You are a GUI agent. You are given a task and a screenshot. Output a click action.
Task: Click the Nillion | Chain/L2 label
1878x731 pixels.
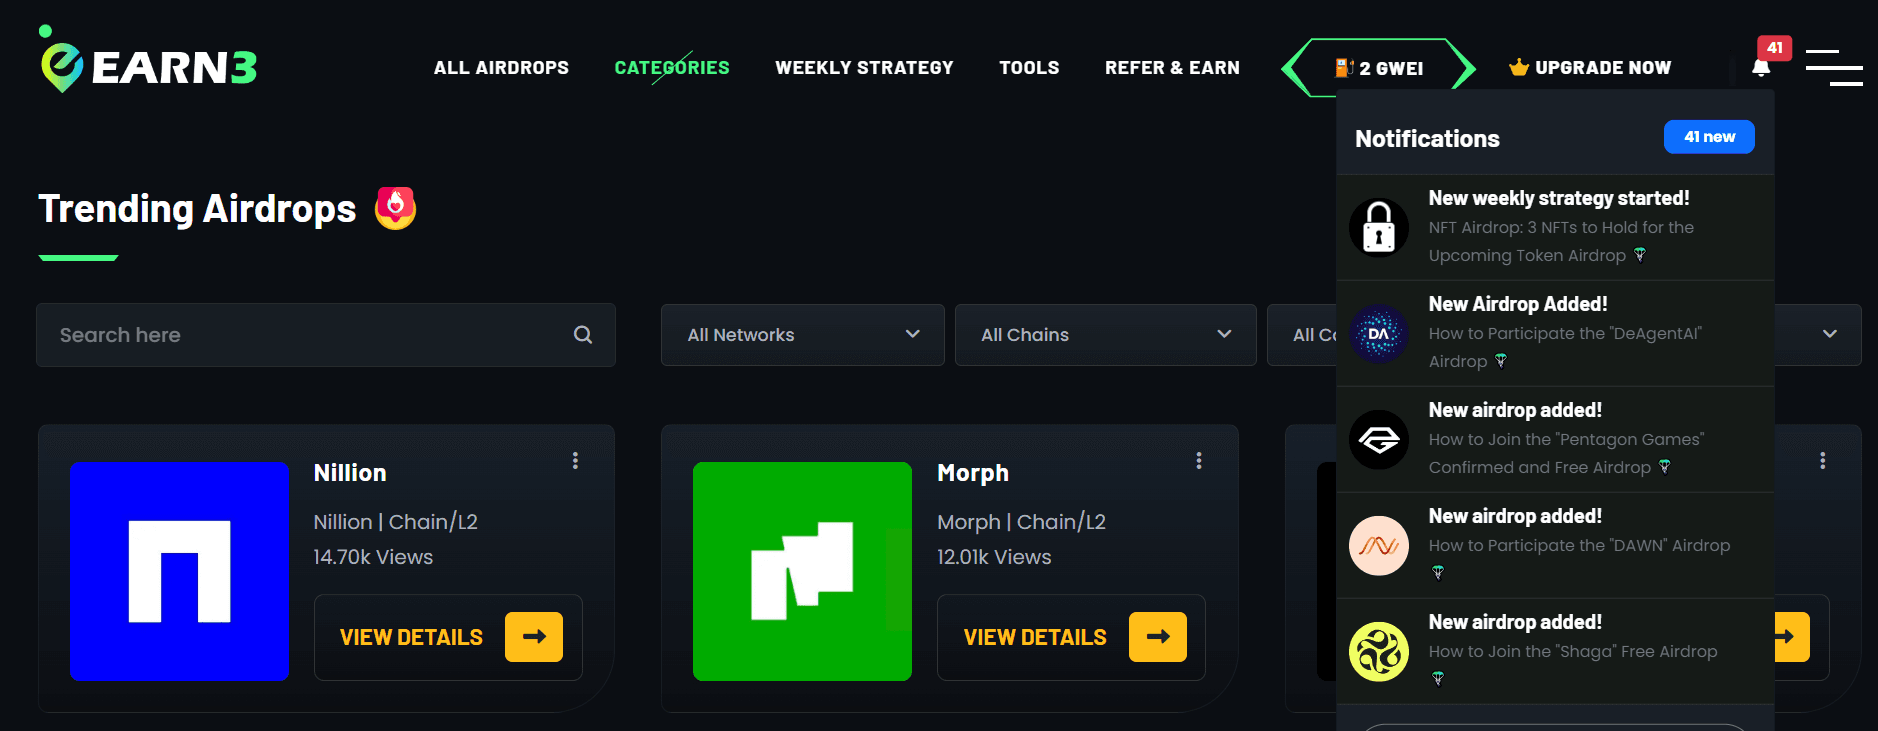point(396,522)
